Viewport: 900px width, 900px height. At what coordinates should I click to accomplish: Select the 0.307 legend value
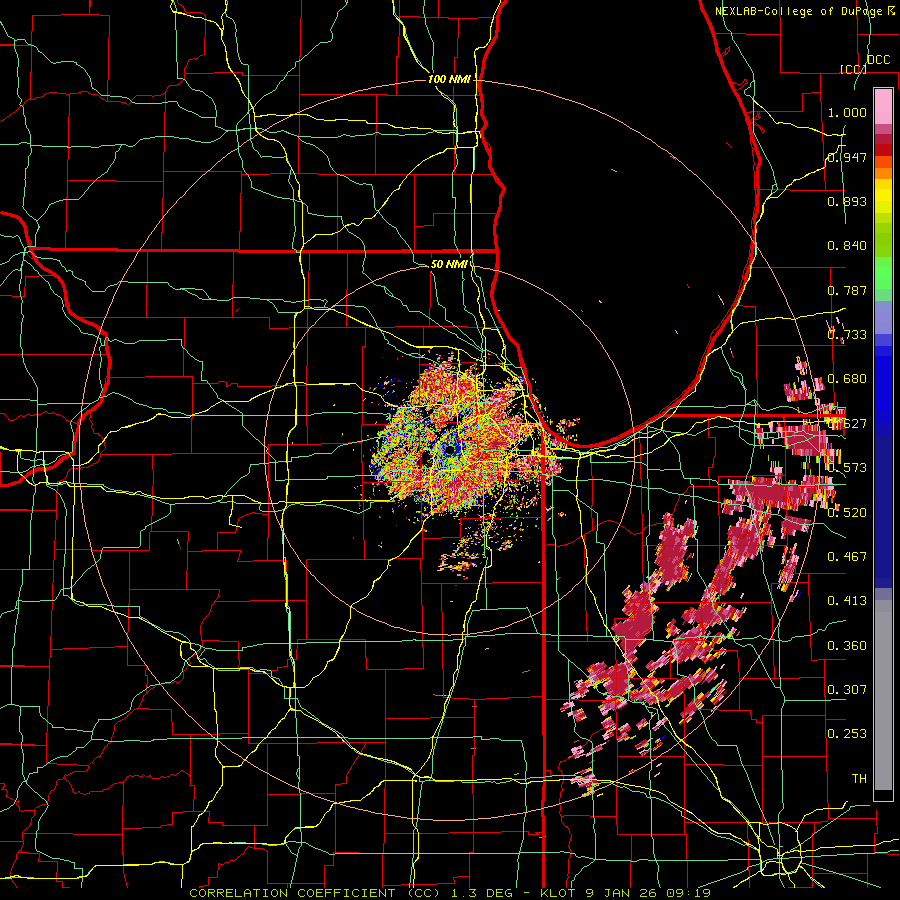click(x=847, y=690)
